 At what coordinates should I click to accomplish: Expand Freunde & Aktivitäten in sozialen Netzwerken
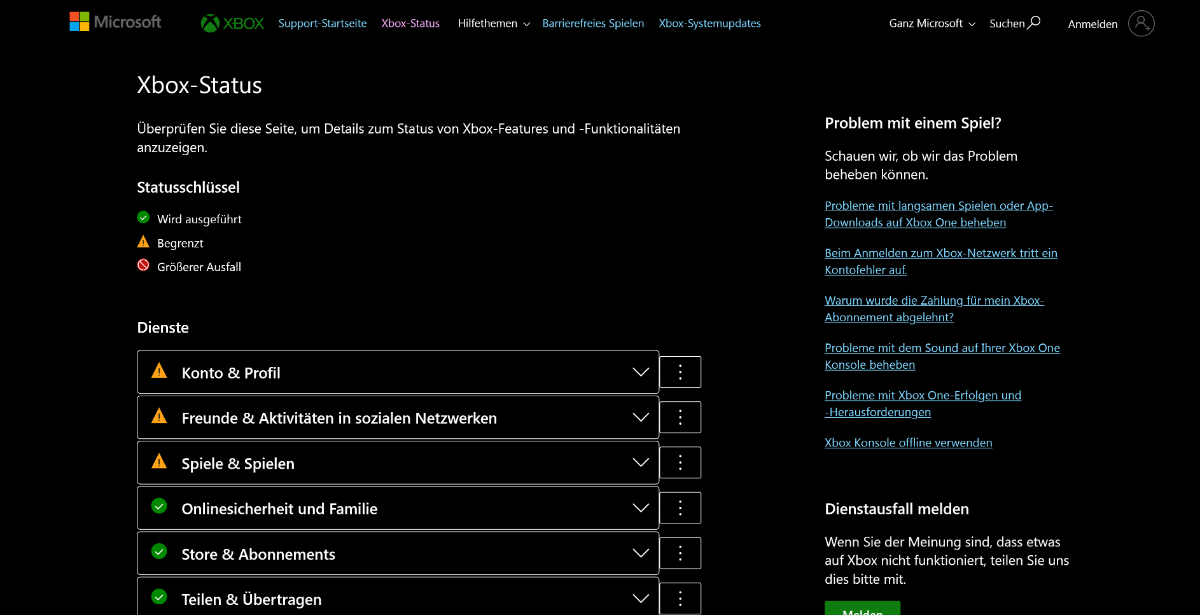tap(398, 417)
